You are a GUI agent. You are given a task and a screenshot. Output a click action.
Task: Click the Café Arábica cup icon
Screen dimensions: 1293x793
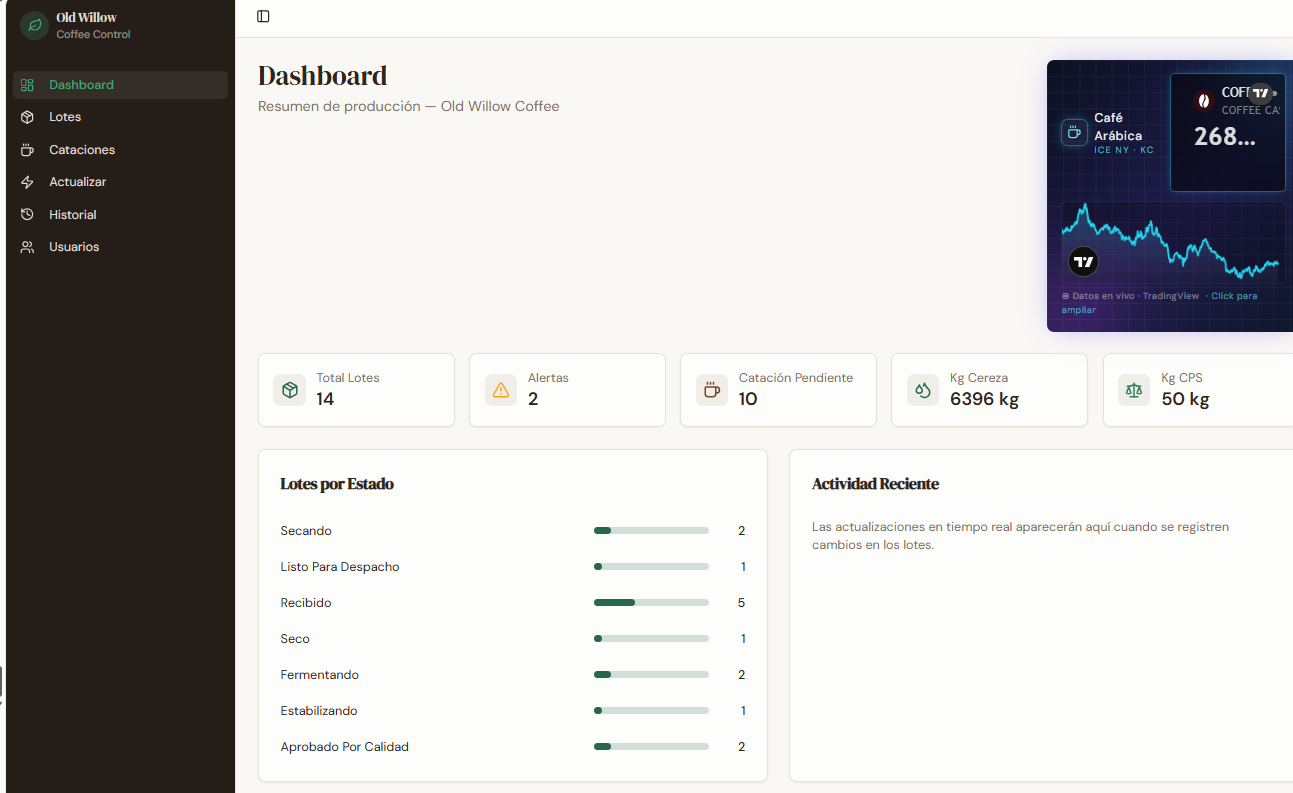pos(1074,132)
